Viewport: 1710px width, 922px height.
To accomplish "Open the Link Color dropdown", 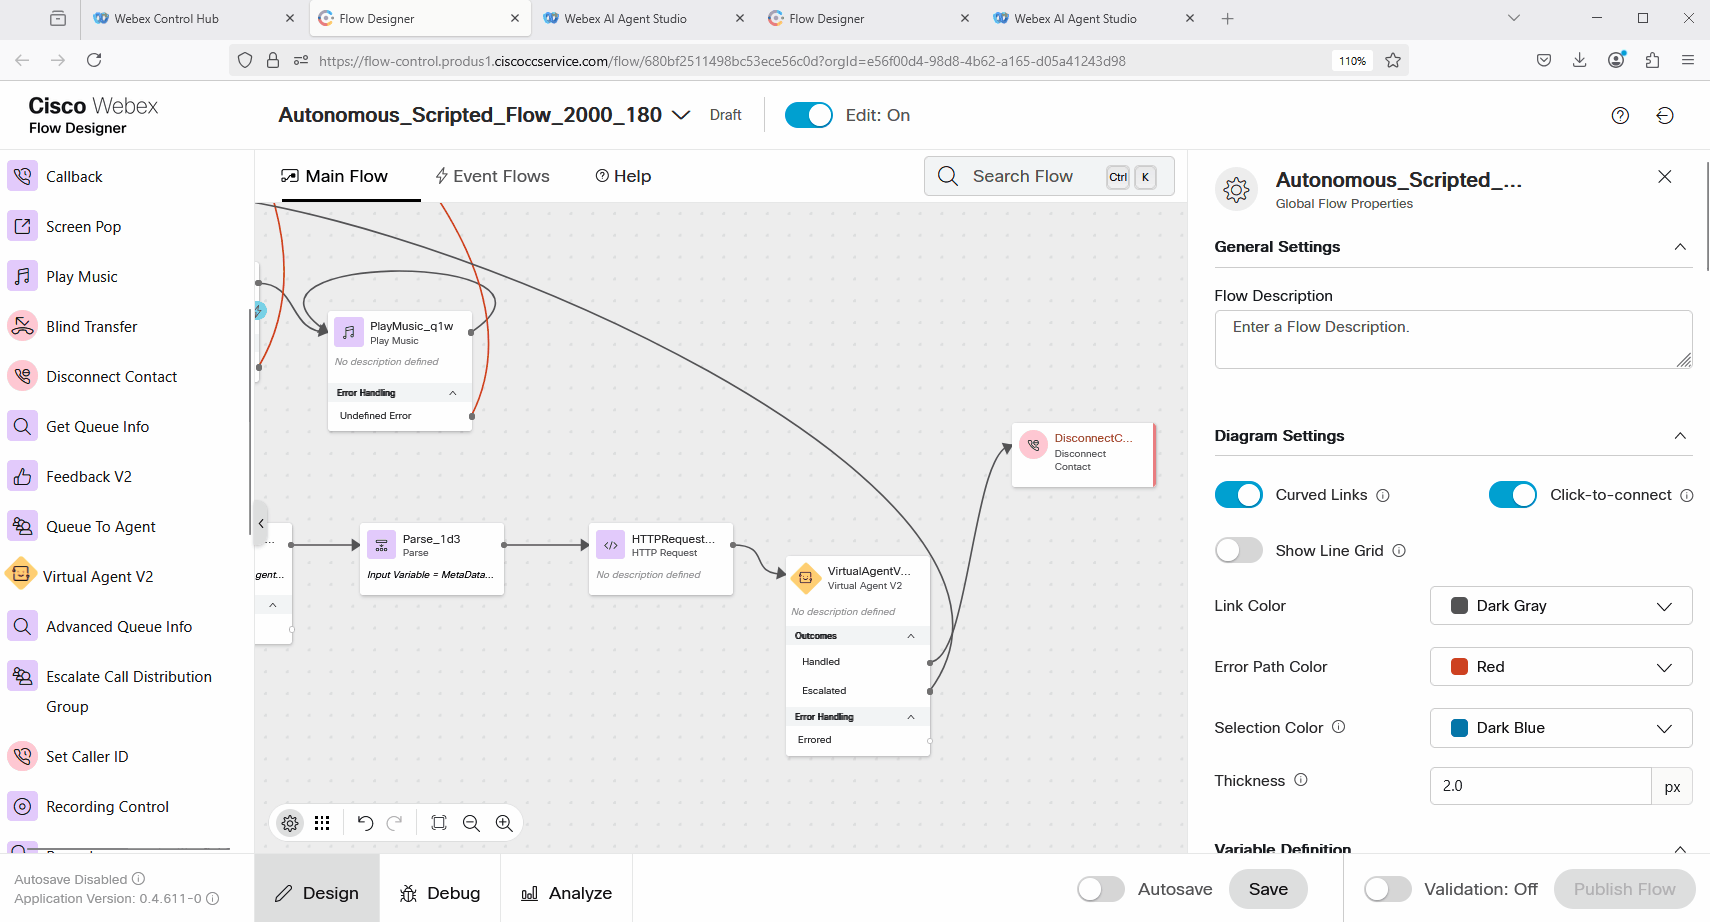I will pos(1560,606).
